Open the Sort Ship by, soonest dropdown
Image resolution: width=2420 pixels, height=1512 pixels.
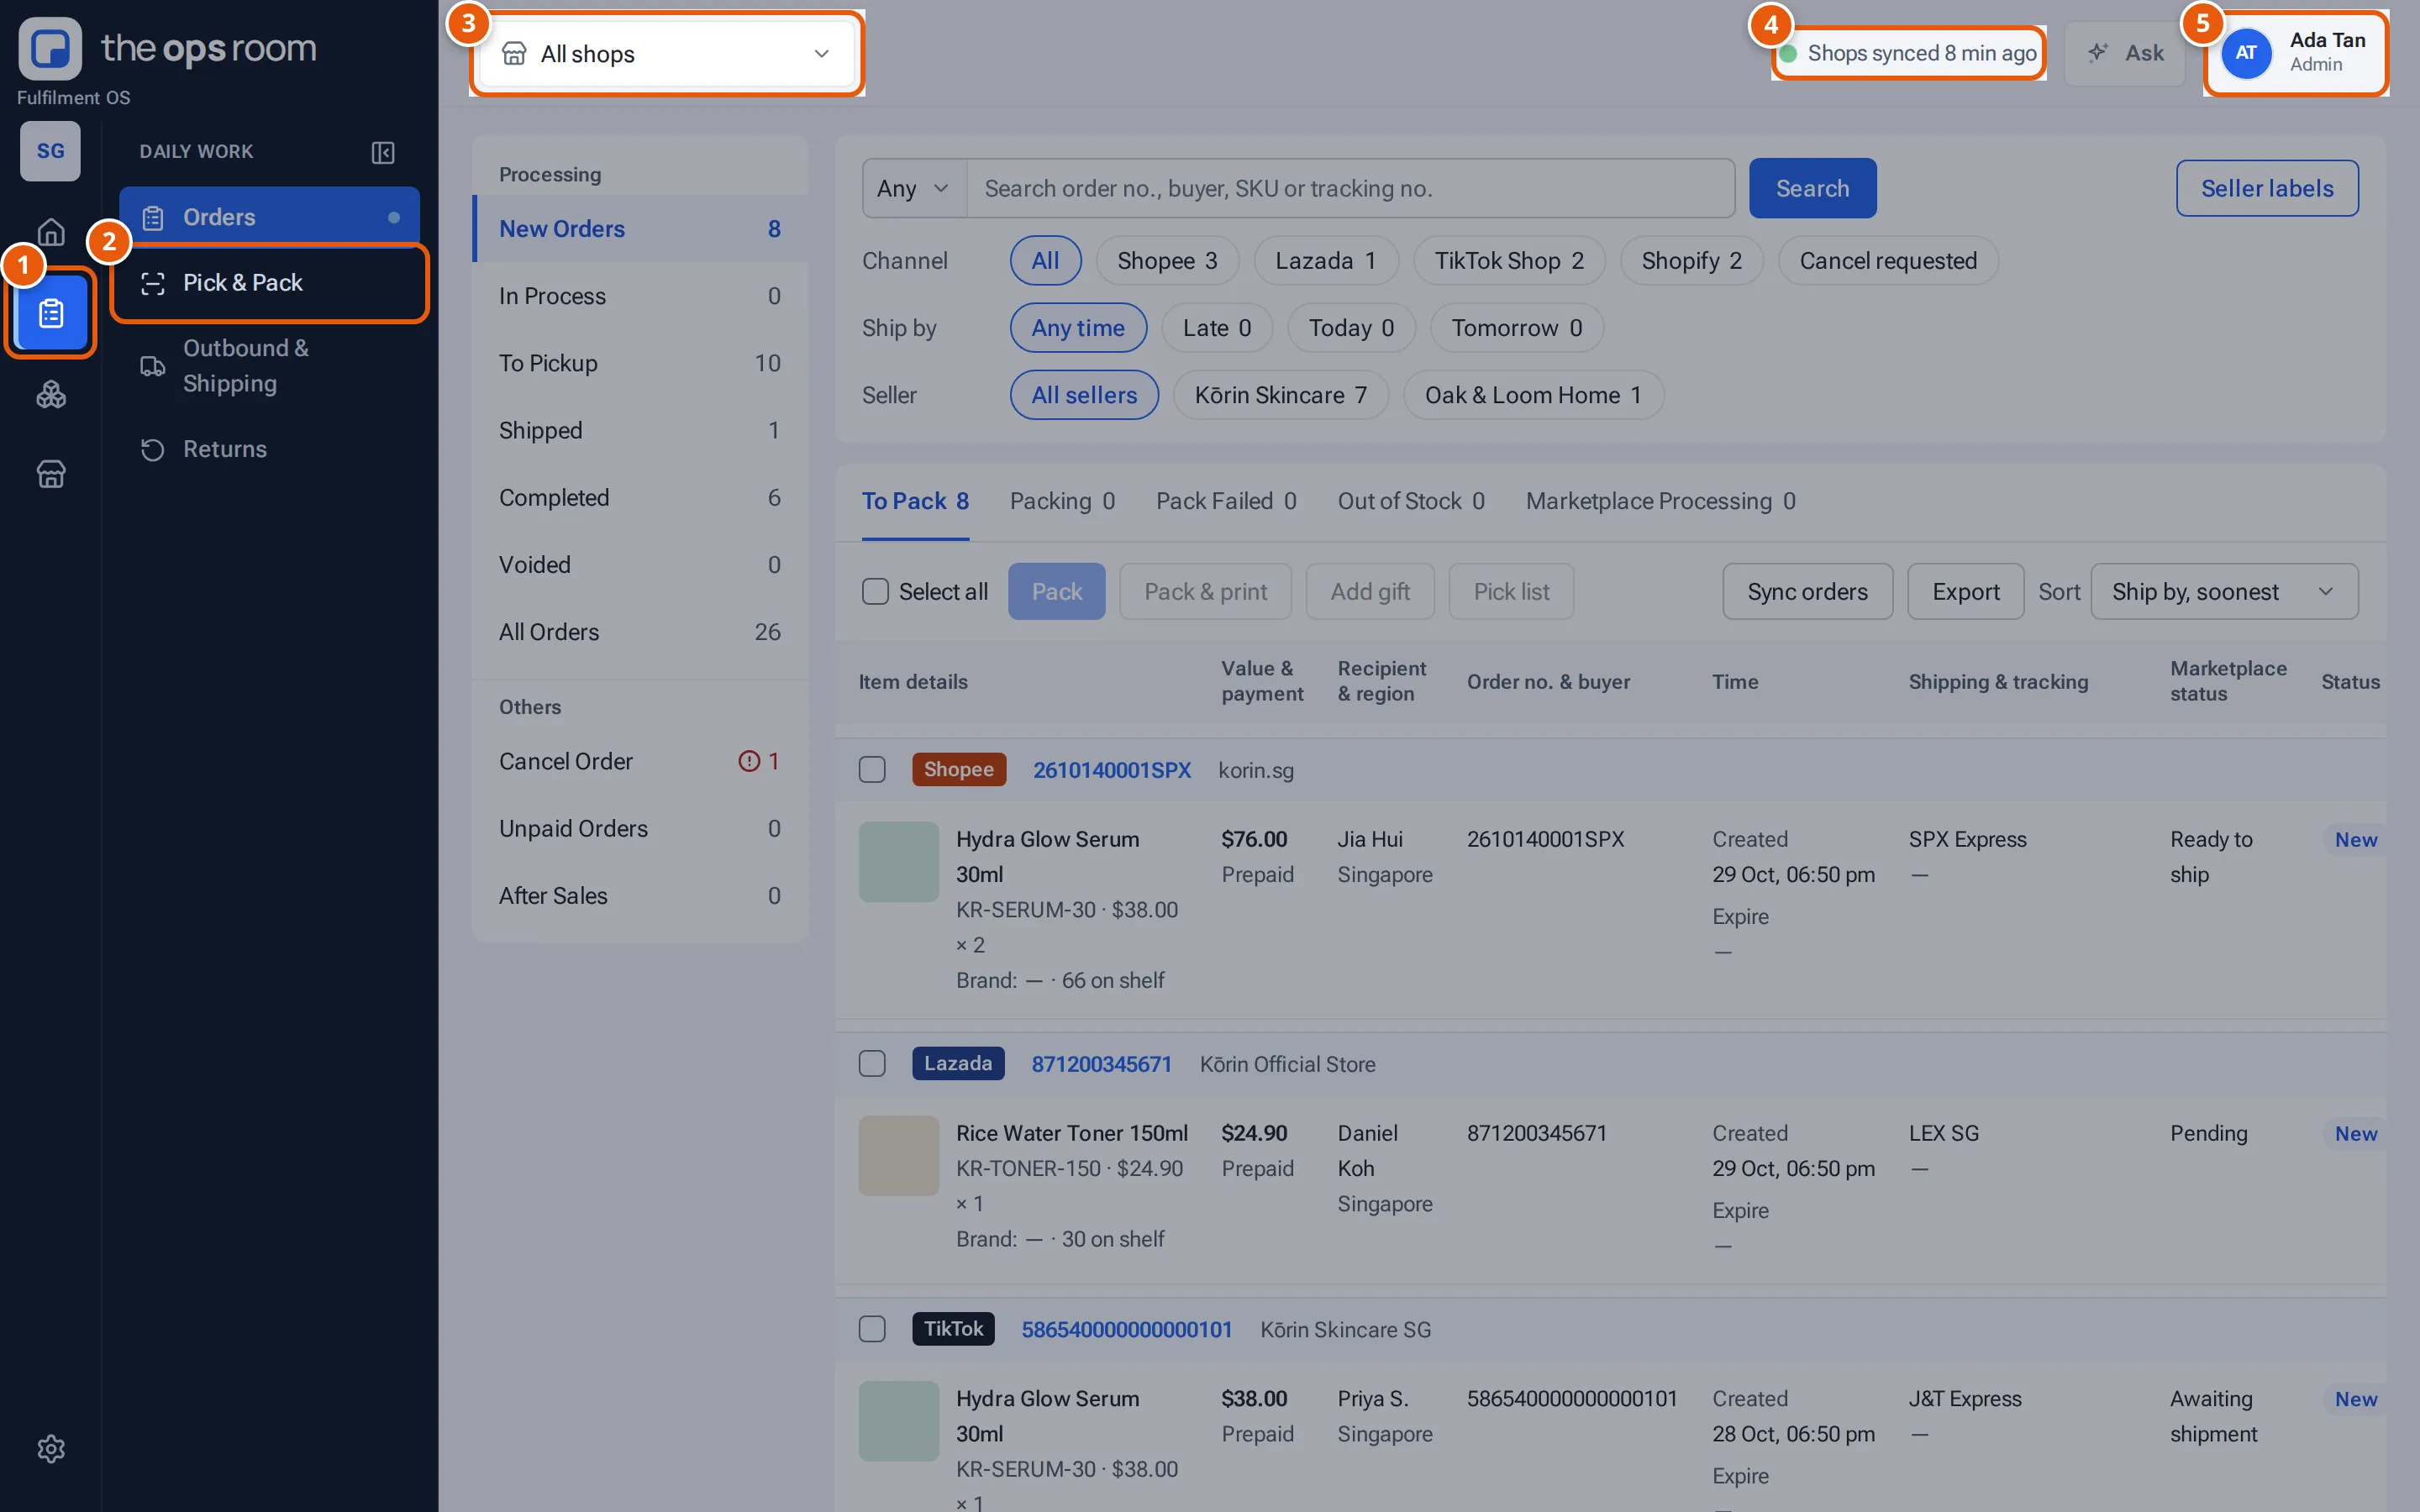coord(2224,591)
